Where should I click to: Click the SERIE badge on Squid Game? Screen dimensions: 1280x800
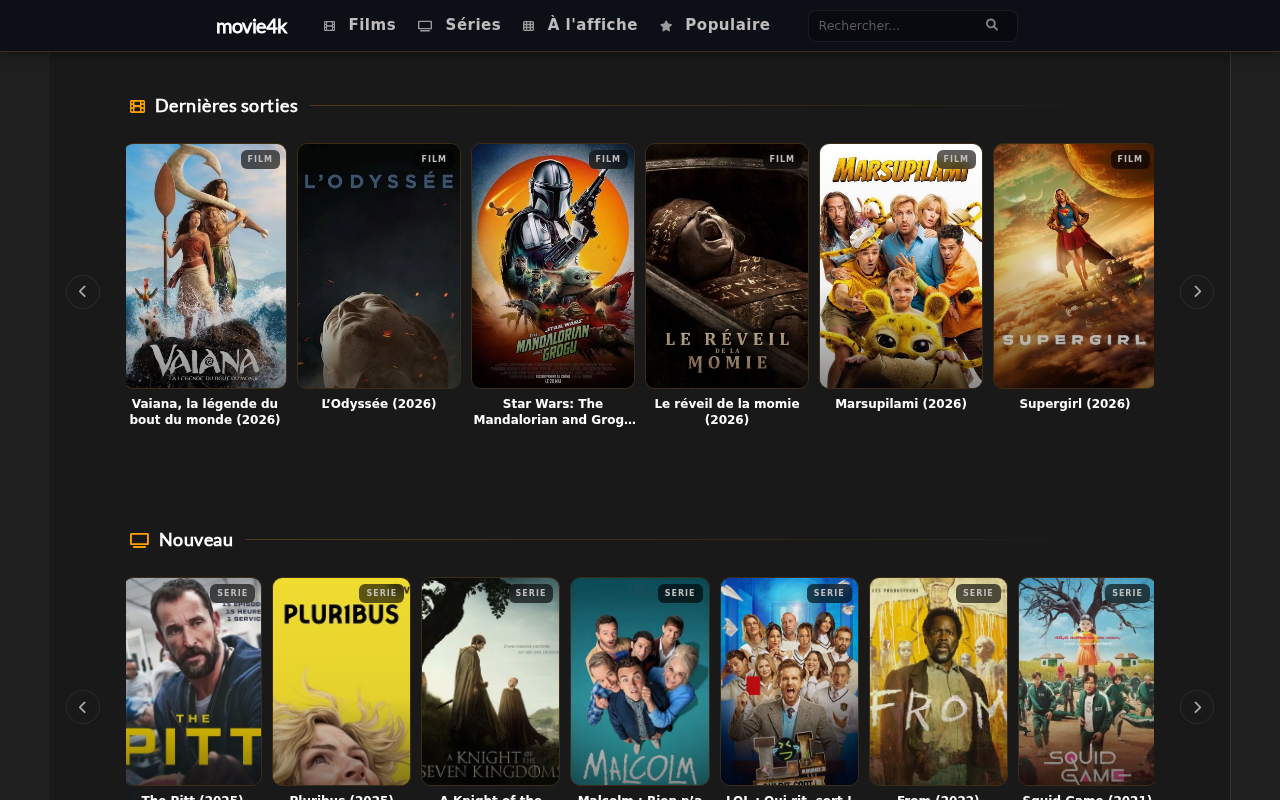1127,593
